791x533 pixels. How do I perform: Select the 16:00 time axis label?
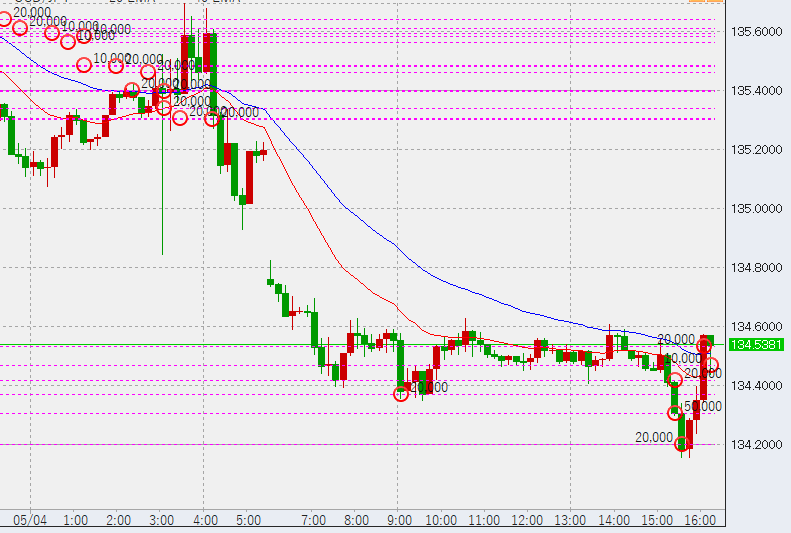click(700, 521)
